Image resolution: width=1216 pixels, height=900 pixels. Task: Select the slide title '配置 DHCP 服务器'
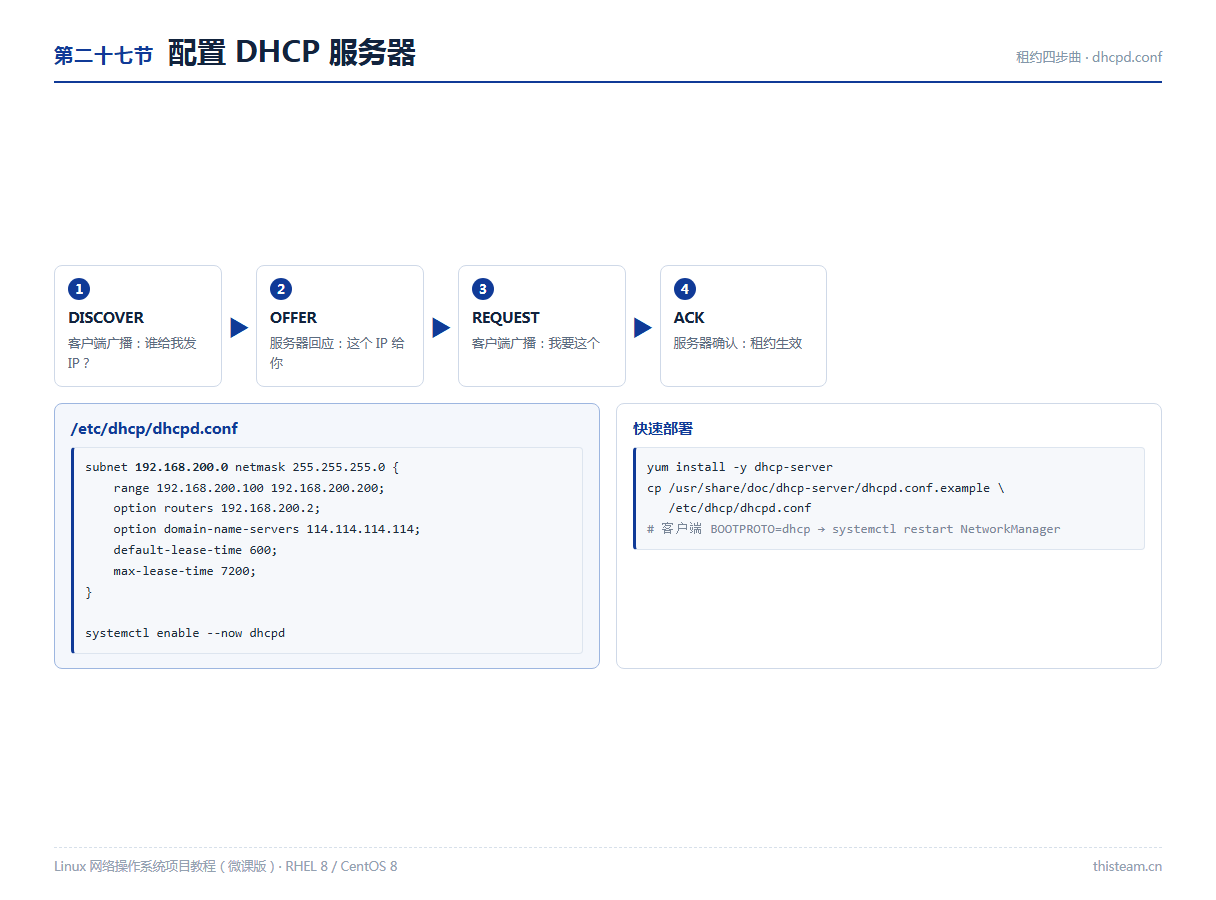tap(291, 53)
